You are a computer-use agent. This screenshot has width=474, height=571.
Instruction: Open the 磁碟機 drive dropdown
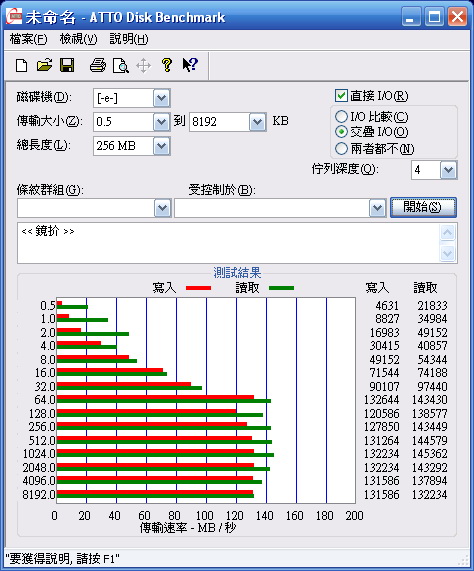coord(161,98)
